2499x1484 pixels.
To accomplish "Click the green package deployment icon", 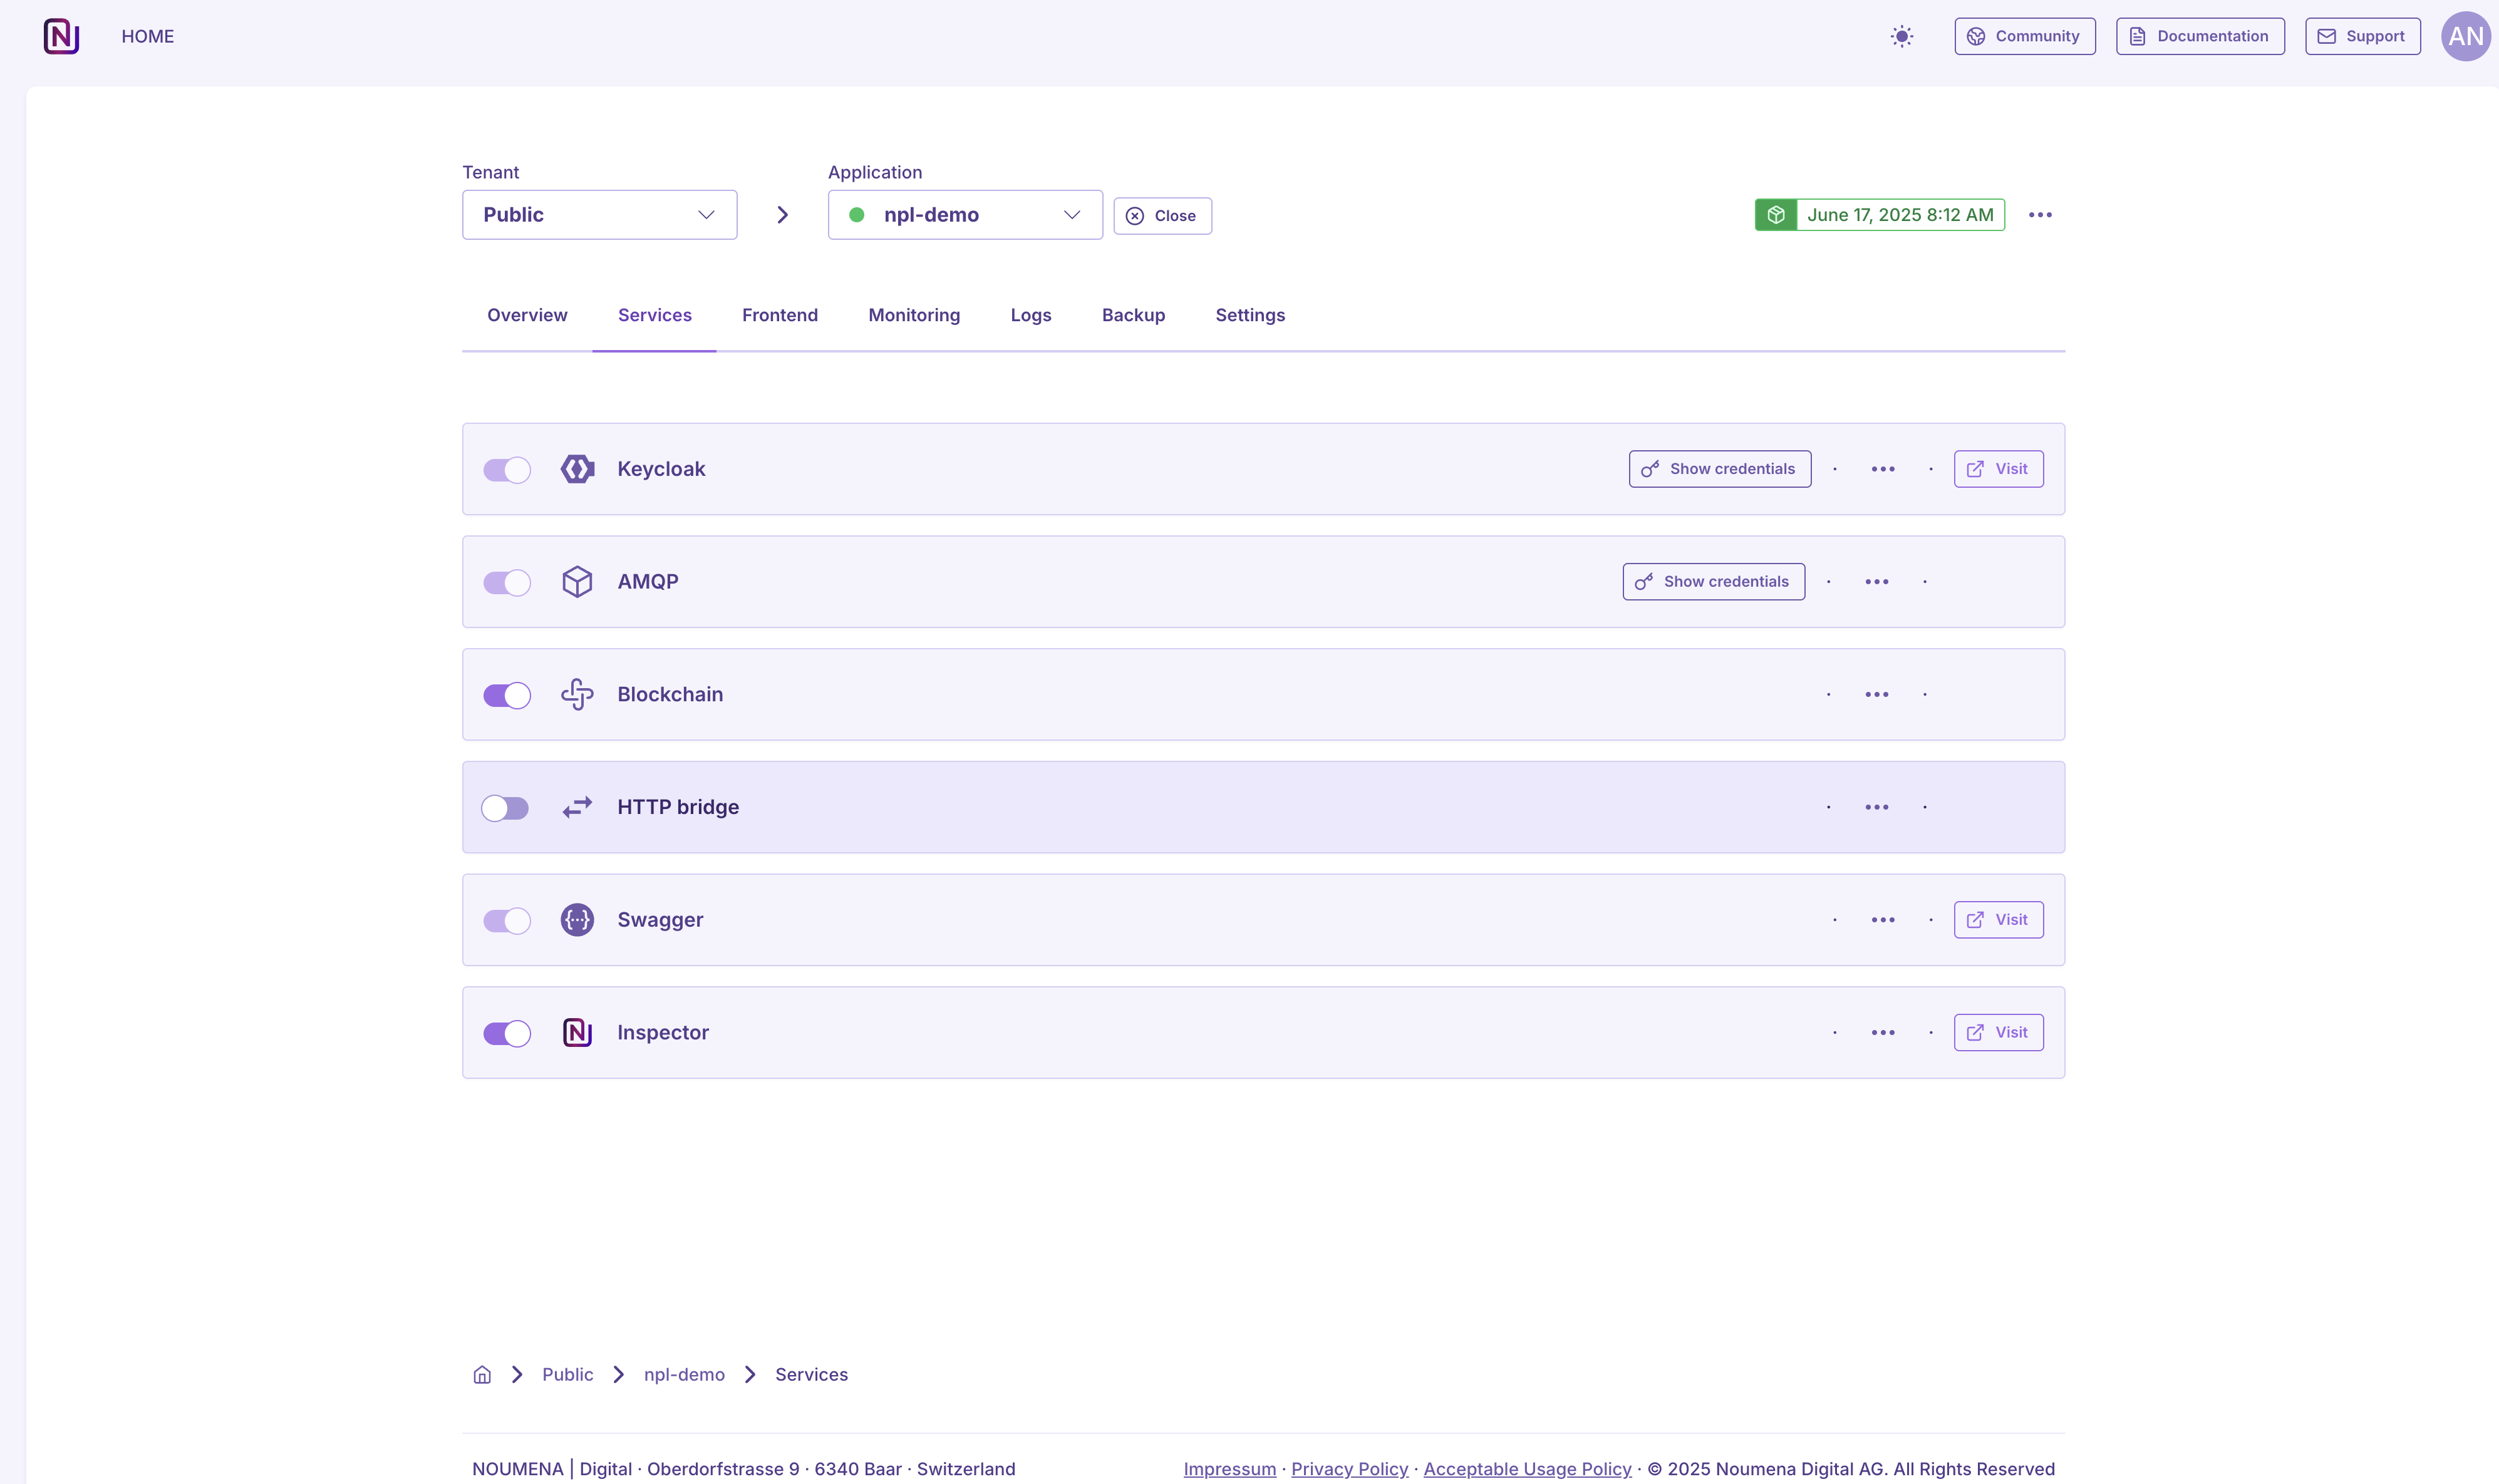I will (x=1775, y=215).
